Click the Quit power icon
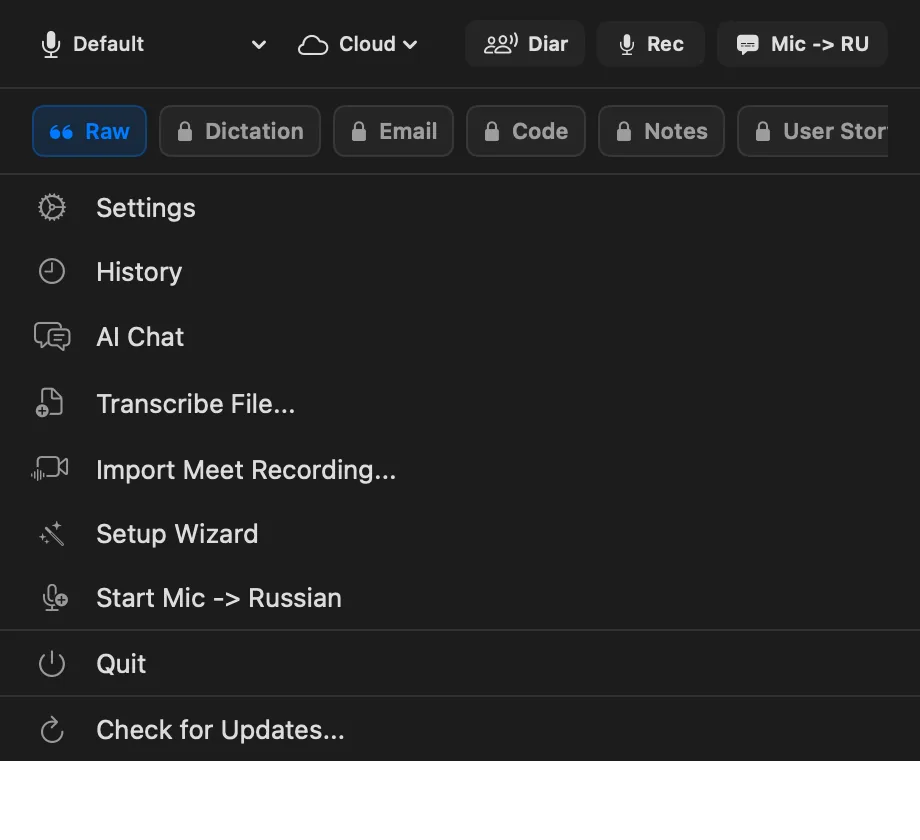920x840 pixels. (x=52, y=663)
